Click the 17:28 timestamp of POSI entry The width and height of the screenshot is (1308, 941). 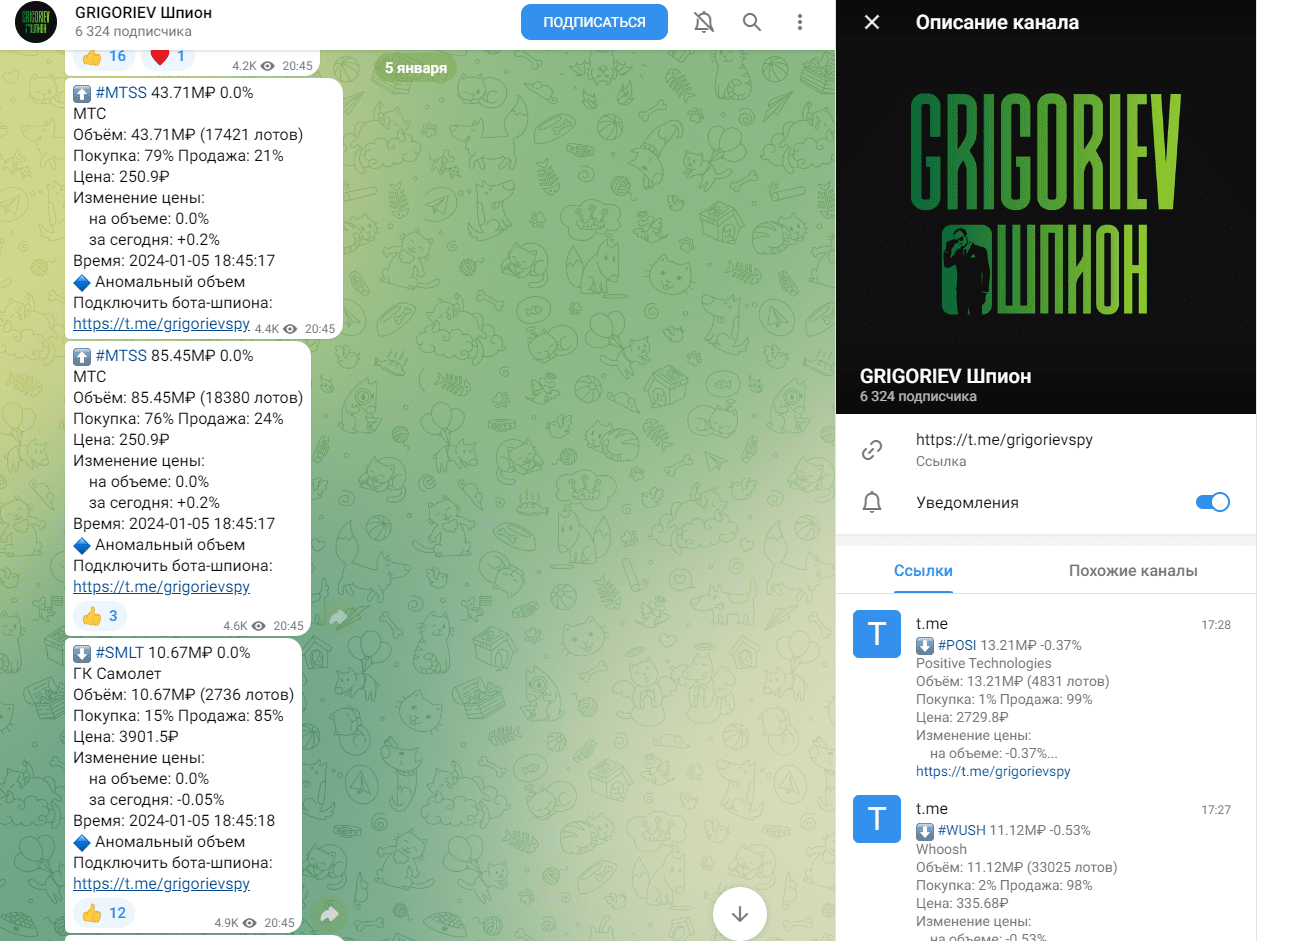(x=1216, y=625)
